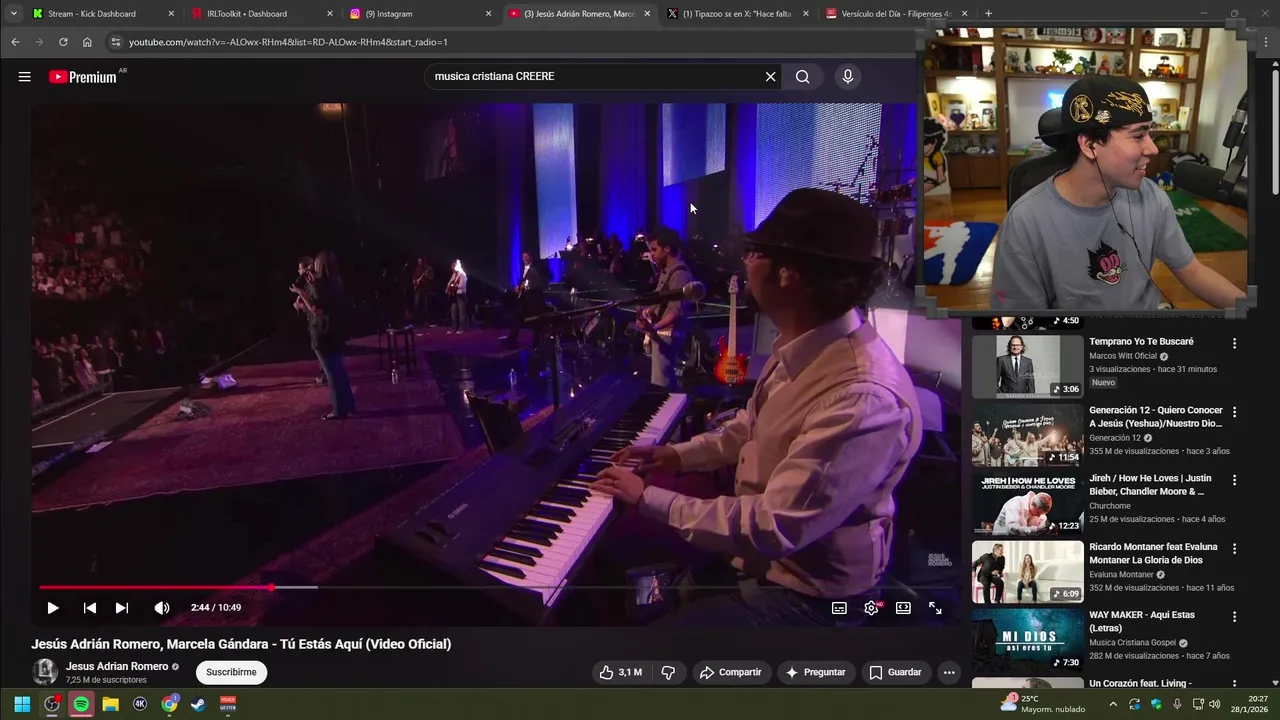This screenshot has height=720, width=1280.
Task: Click the Preguntar button
Action: 816,672
